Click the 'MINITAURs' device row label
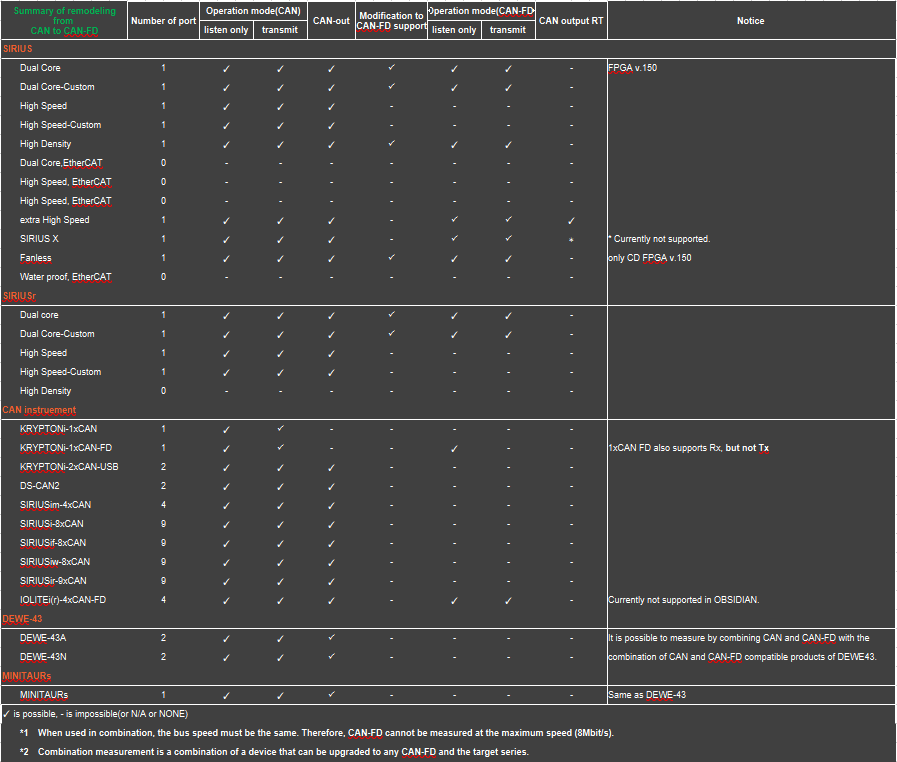 (44, 694)
